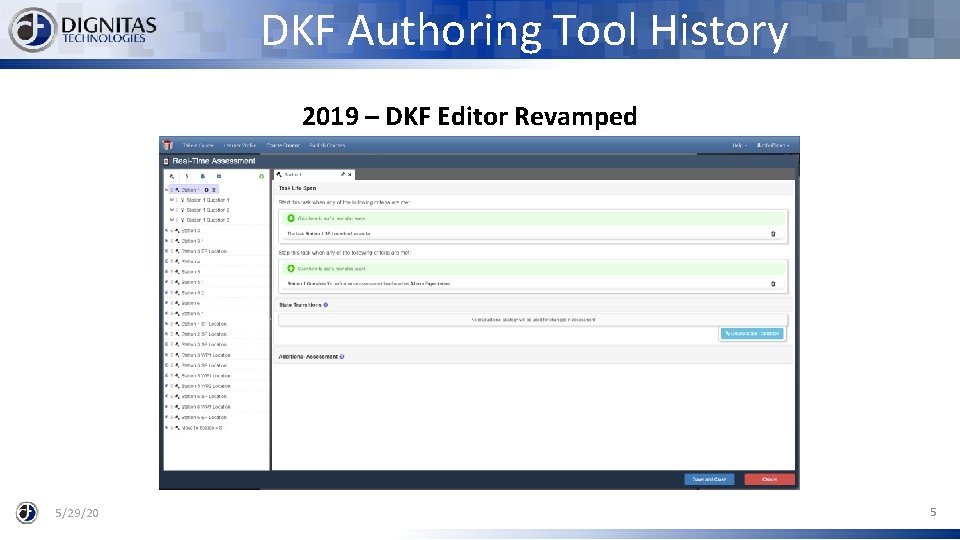Click the Real-Time Assessment title text
This screenshot has height=540, width=960.
(x=214, y=161)
